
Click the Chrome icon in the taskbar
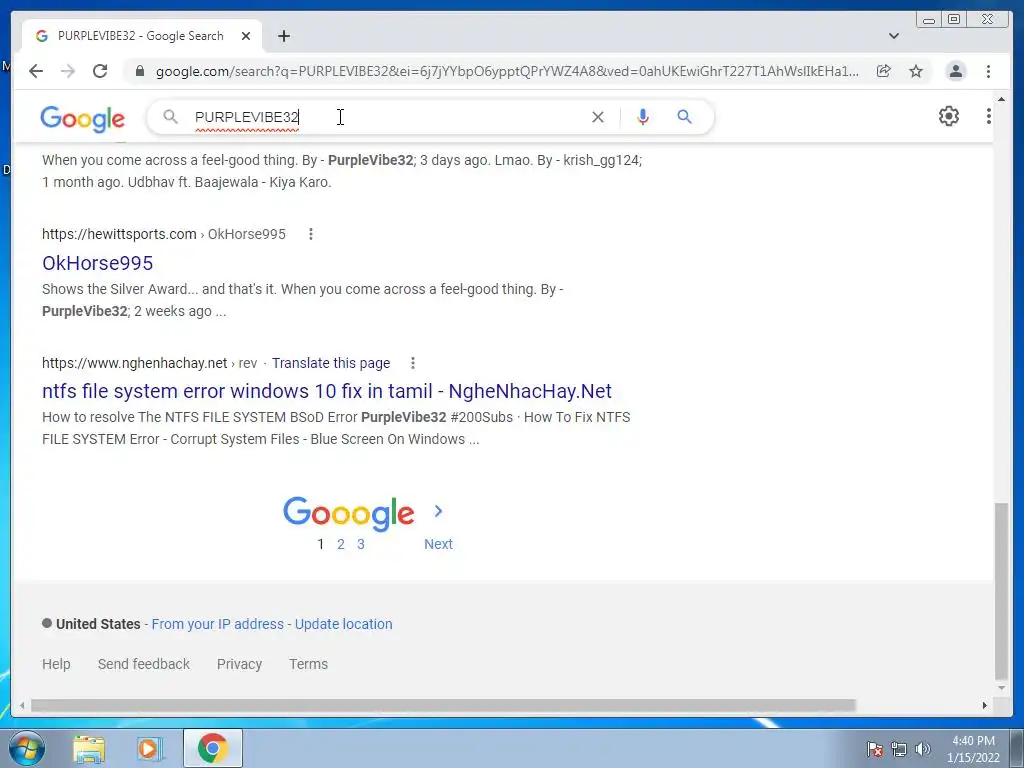pos(212,748)
